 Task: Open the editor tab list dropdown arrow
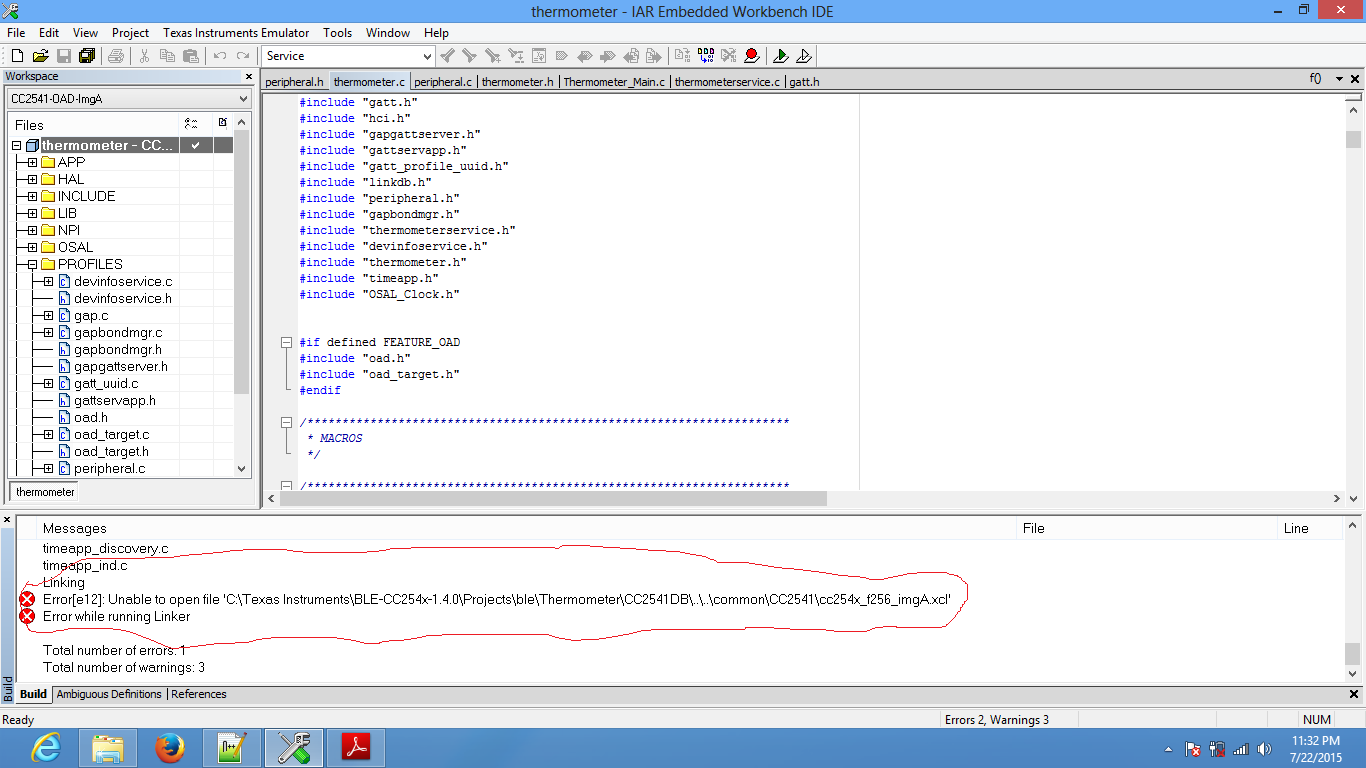[1339, 79]
